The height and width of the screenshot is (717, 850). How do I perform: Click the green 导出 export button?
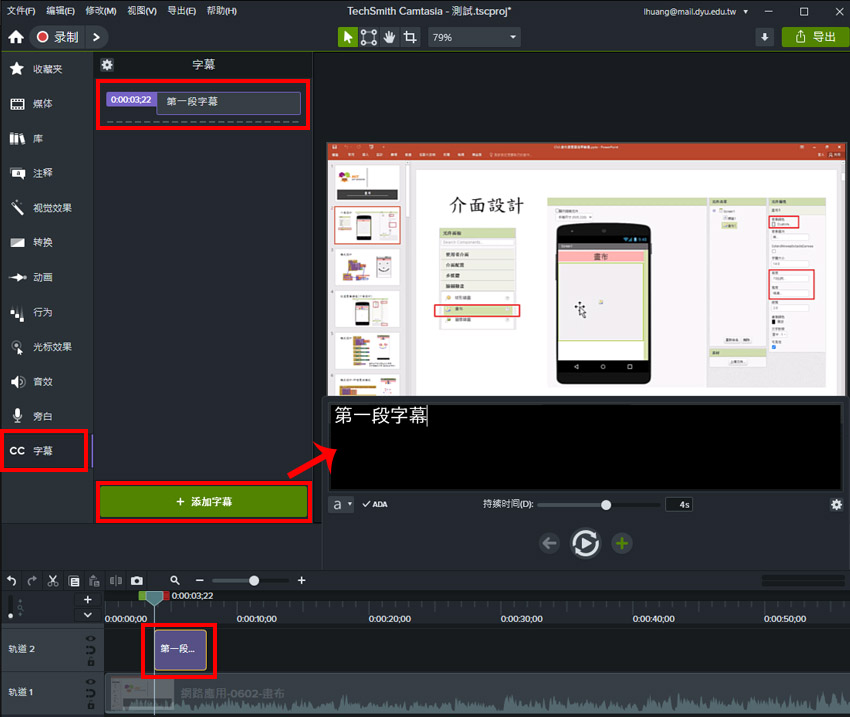pos(814,37)
